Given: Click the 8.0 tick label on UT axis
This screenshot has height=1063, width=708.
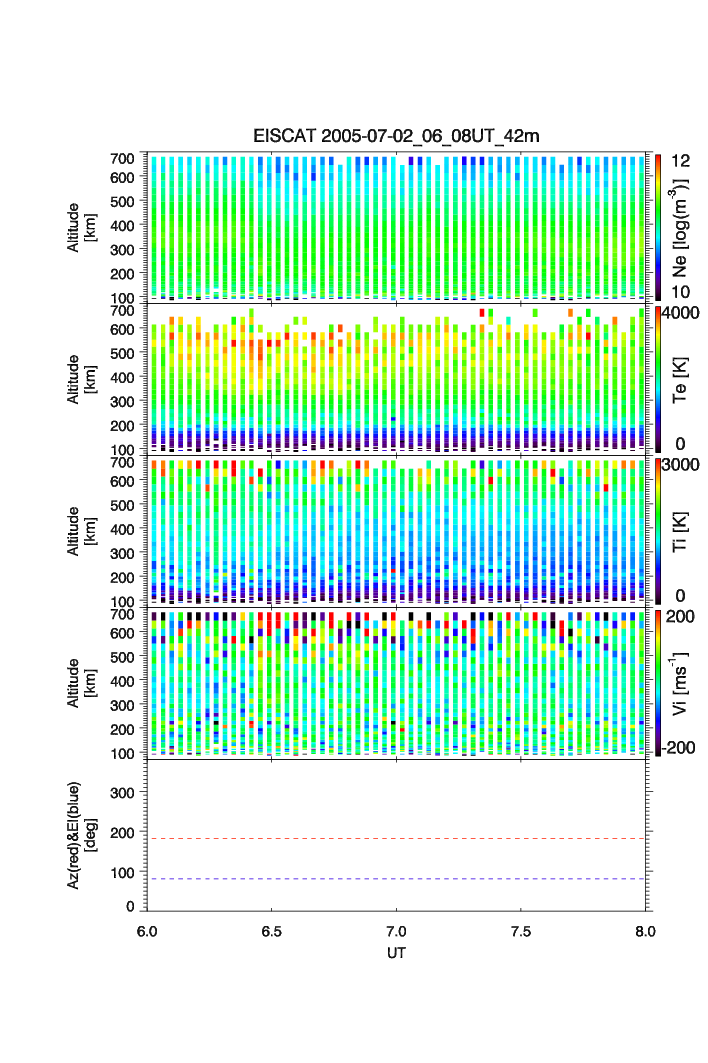Looking at the screenshot, I should click(x=645, y=930).
